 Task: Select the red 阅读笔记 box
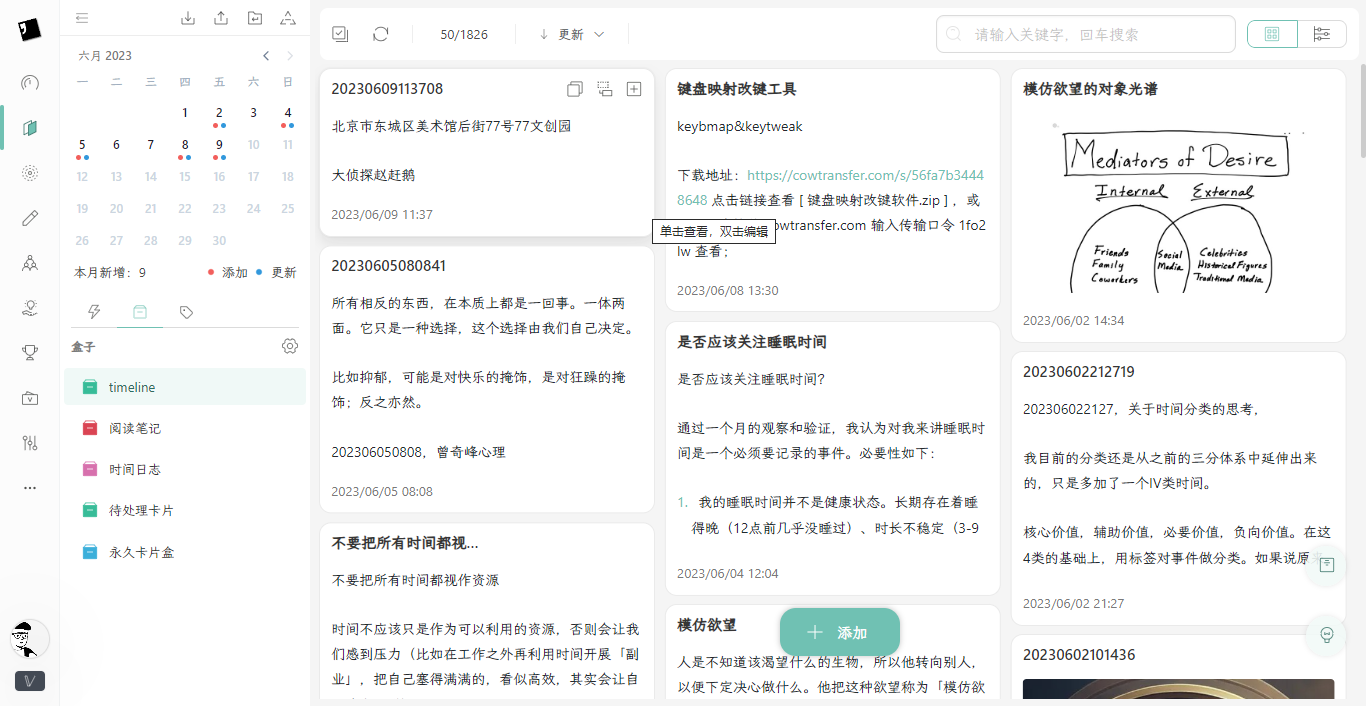134,428
